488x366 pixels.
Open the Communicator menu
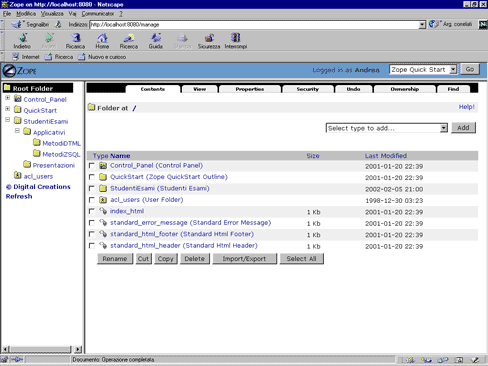(98, 14)
